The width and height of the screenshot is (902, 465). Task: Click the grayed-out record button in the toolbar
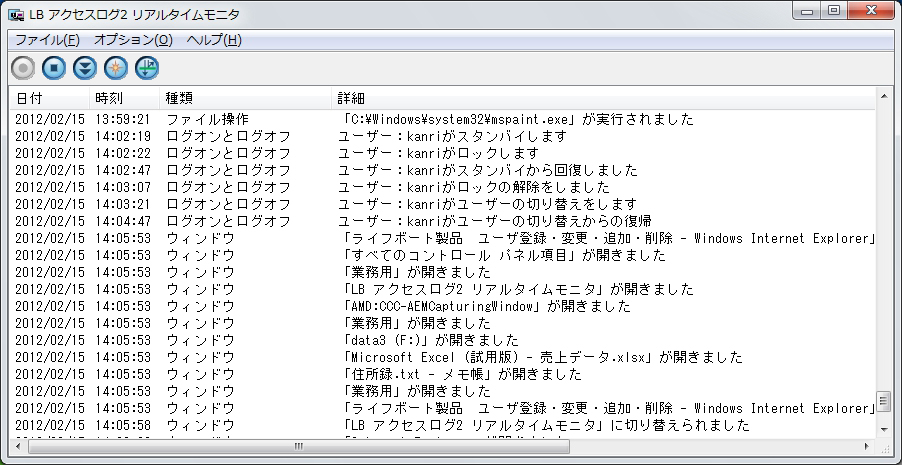pyautogui.click(x=23, y=68)
